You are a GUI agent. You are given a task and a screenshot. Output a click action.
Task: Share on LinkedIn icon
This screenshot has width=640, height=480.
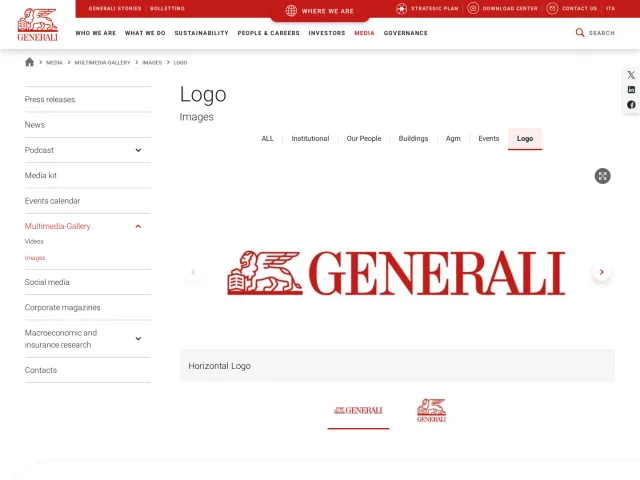coord(631,90)
